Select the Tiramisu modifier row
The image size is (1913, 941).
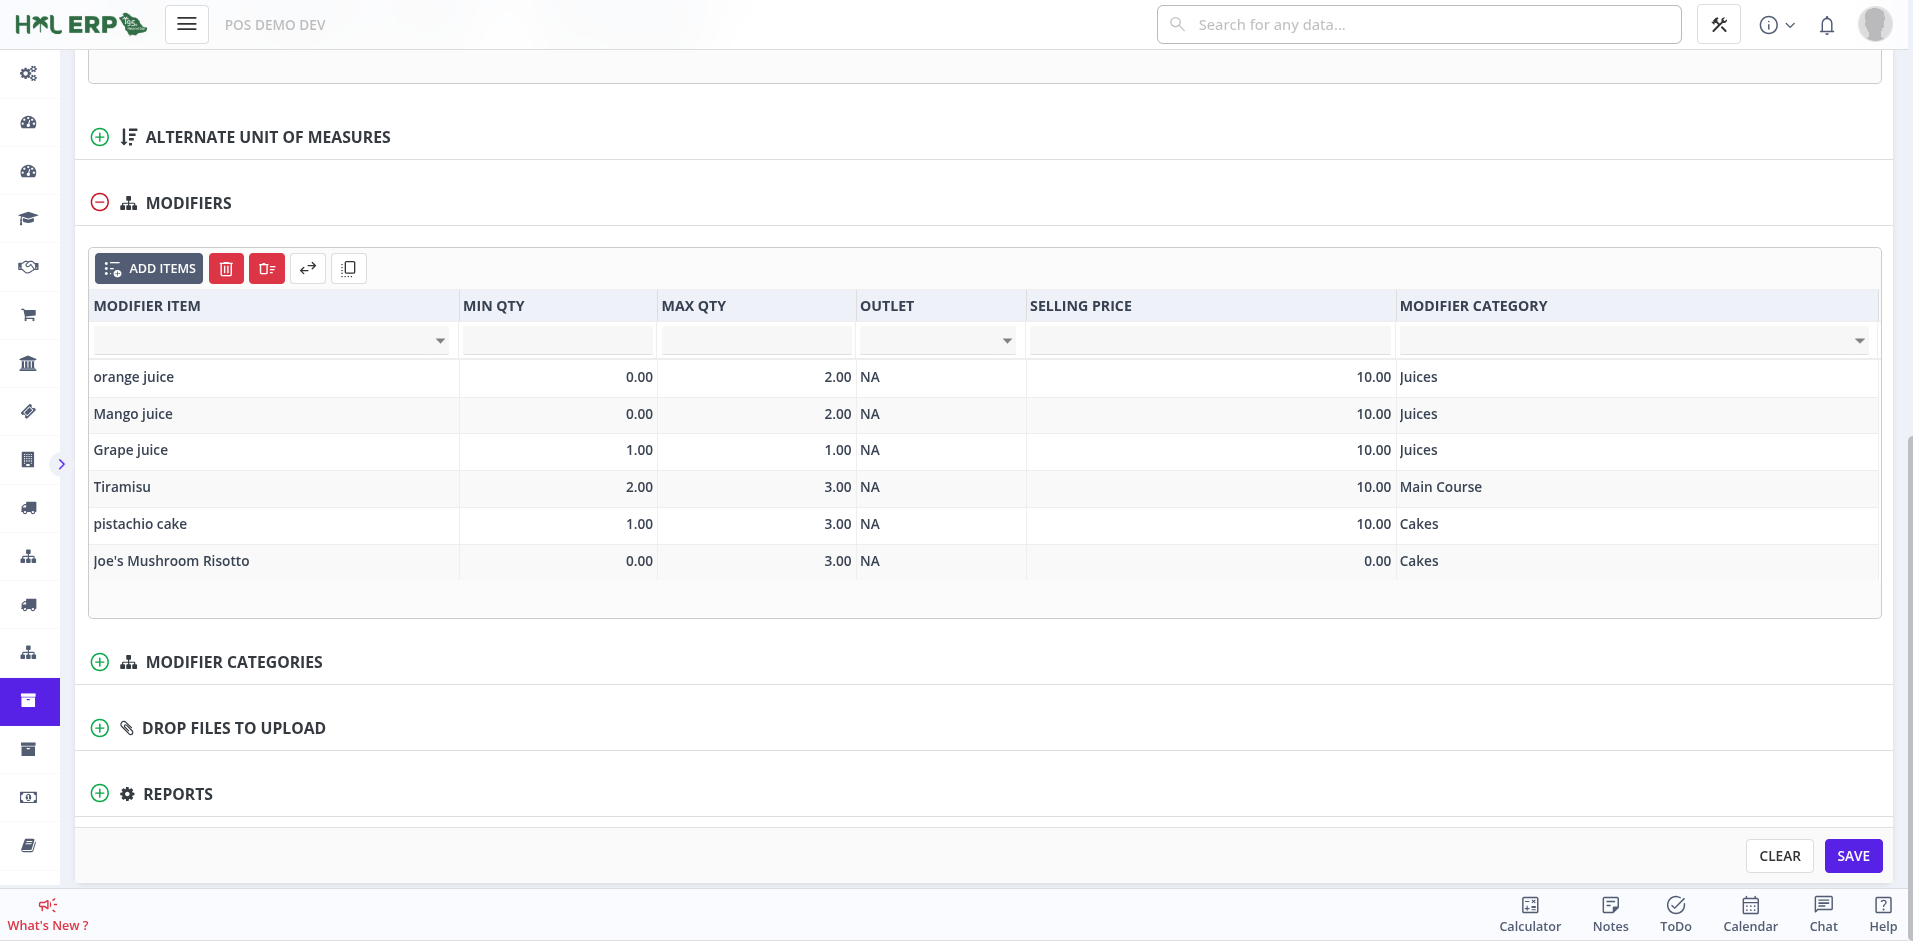coord(123,487)
